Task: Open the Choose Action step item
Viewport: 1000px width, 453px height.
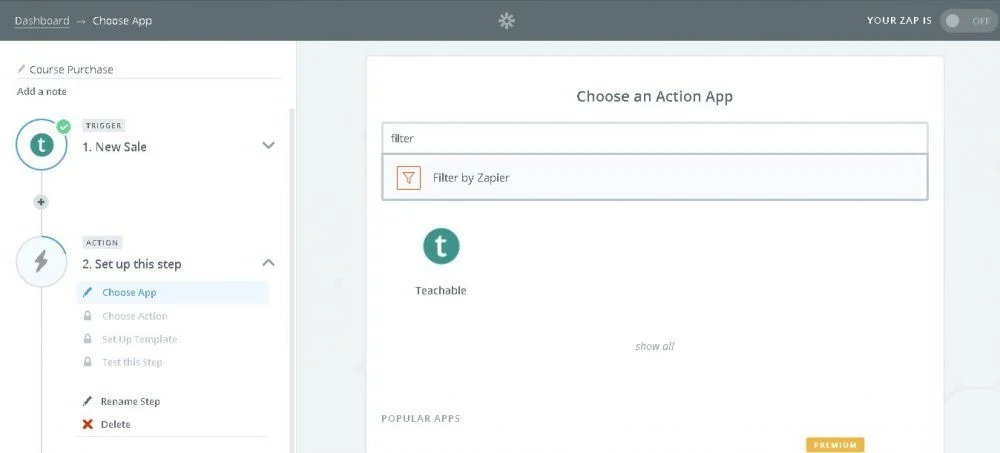Action: [x=134, y=316]
